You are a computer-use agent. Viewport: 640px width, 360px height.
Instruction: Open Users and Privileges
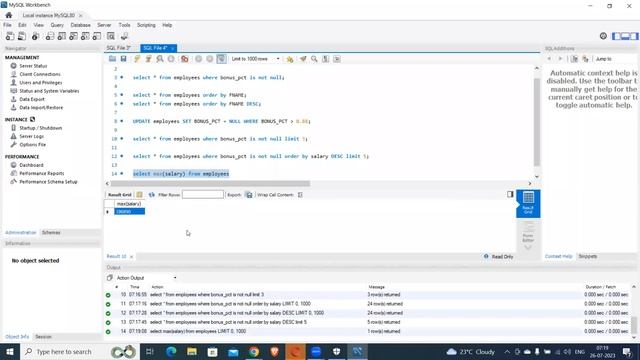click(41, 82)
